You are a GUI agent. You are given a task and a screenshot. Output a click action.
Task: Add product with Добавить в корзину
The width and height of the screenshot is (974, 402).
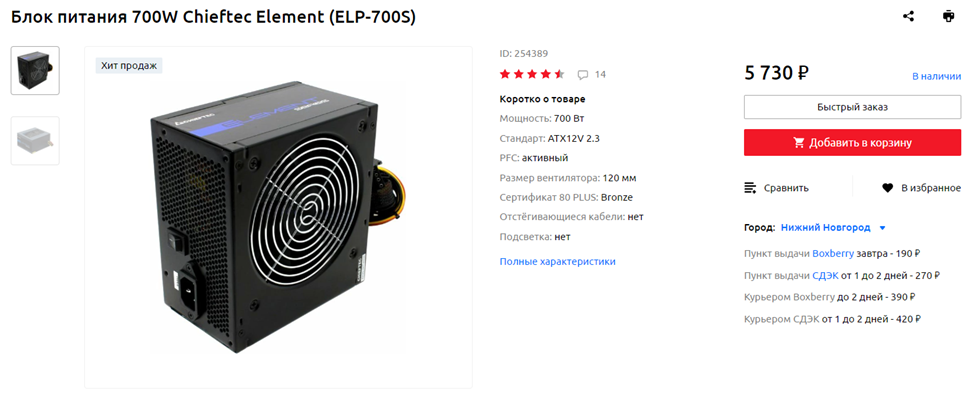[852, 143]
